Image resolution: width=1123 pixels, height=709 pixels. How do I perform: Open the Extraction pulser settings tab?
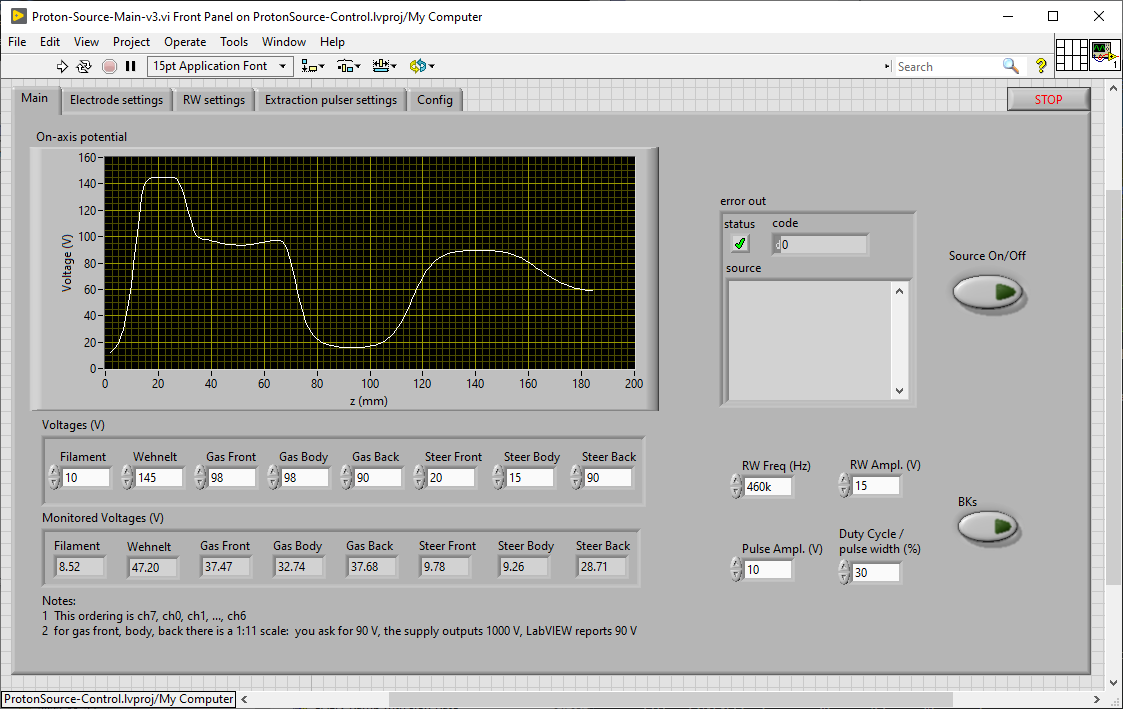331,100
